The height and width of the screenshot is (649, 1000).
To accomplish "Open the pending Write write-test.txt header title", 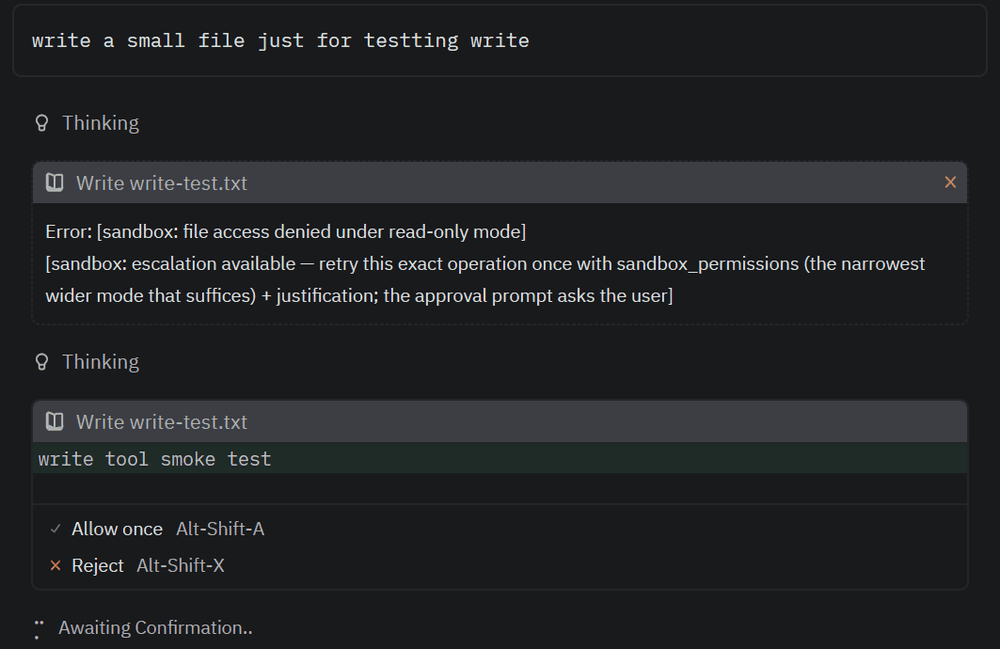I will pos(161,422).
